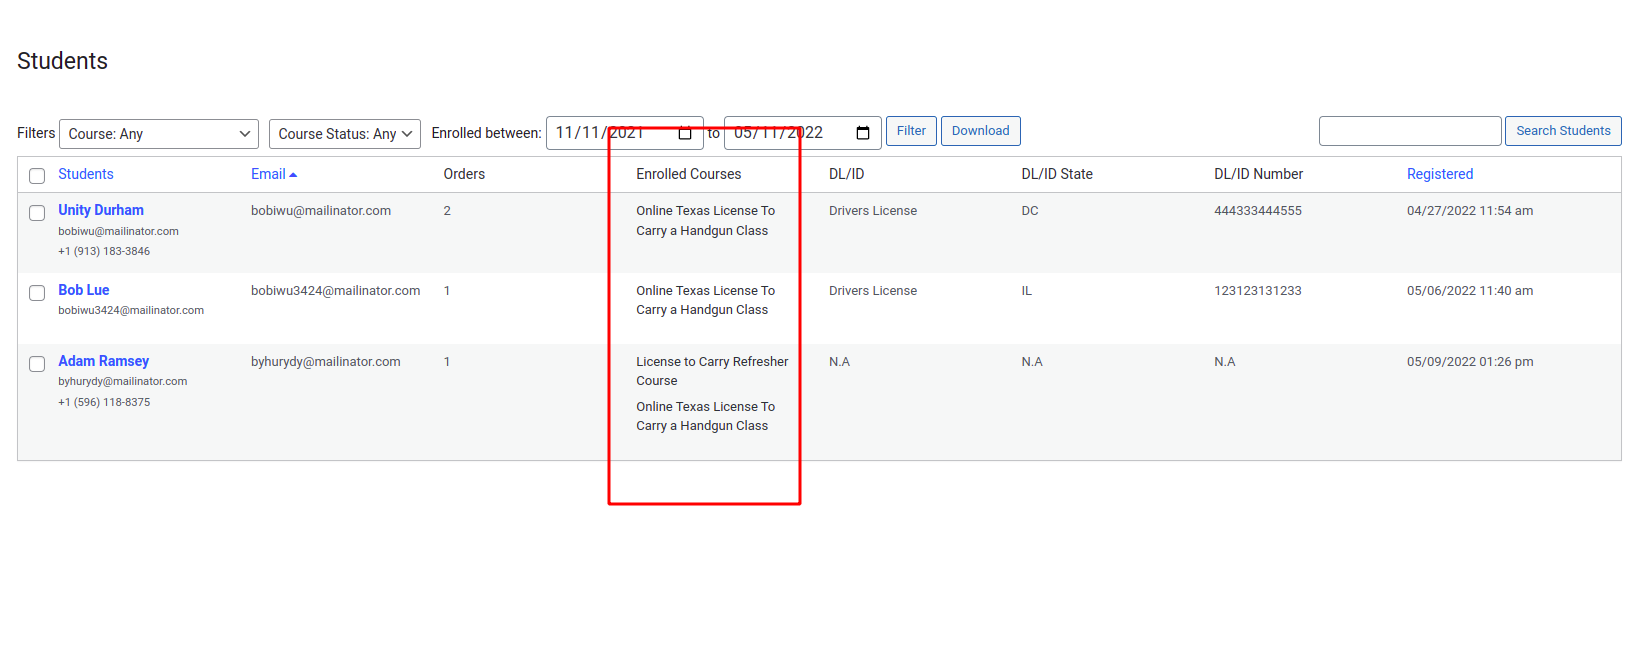Open Bob Lue's student profile link

point(84,290)
